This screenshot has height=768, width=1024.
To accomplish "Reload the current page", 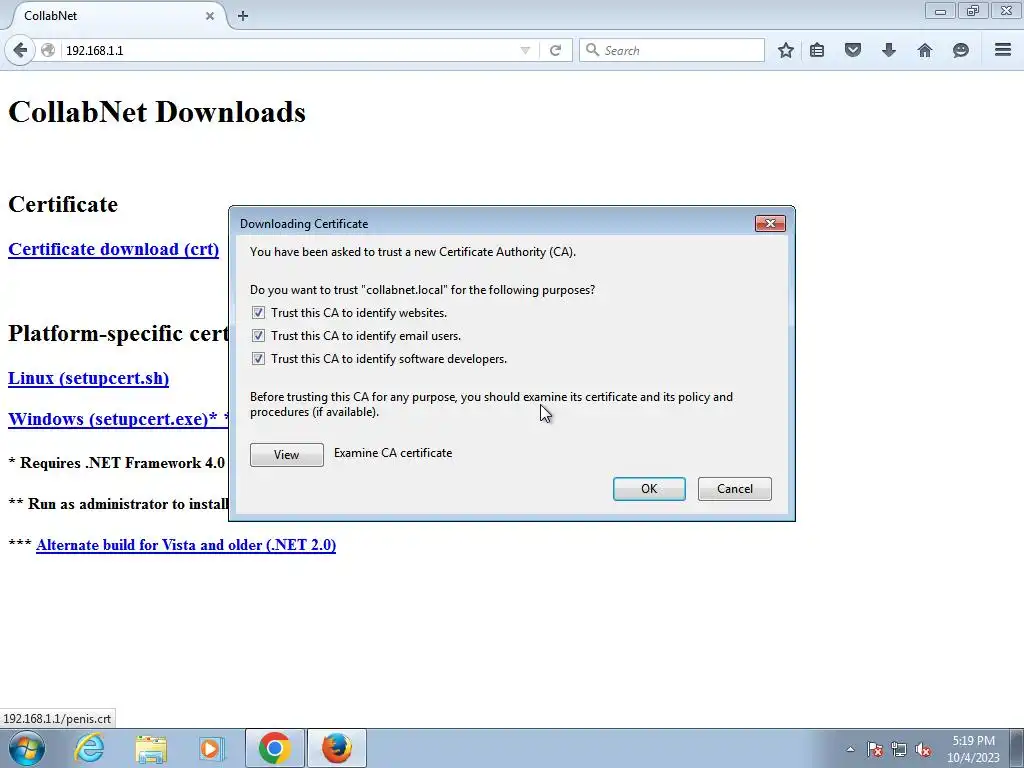I will tap(555, 50).
